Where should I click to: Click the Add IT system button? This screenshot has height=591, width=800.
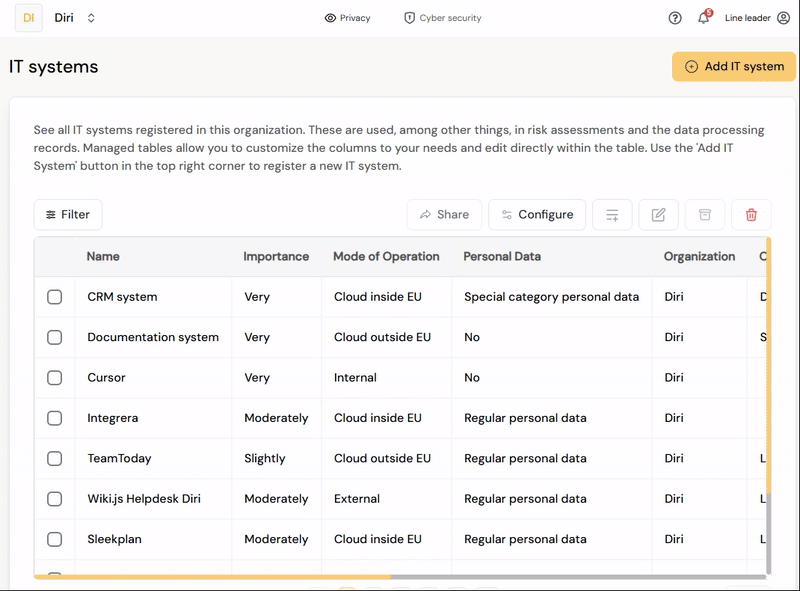pos(734,66)
